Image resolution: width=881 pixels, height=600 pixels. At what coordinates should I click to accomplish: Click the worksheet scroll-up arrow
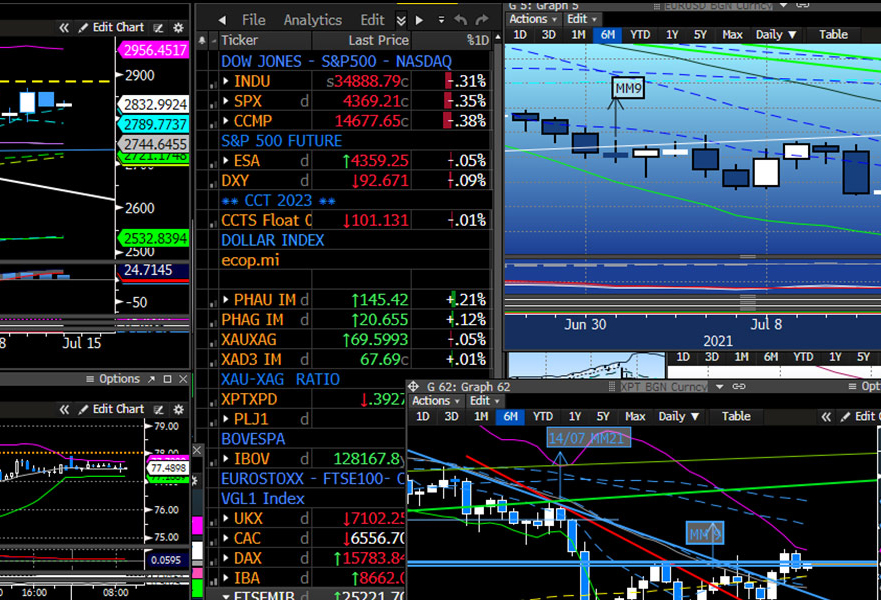[497, 38]
